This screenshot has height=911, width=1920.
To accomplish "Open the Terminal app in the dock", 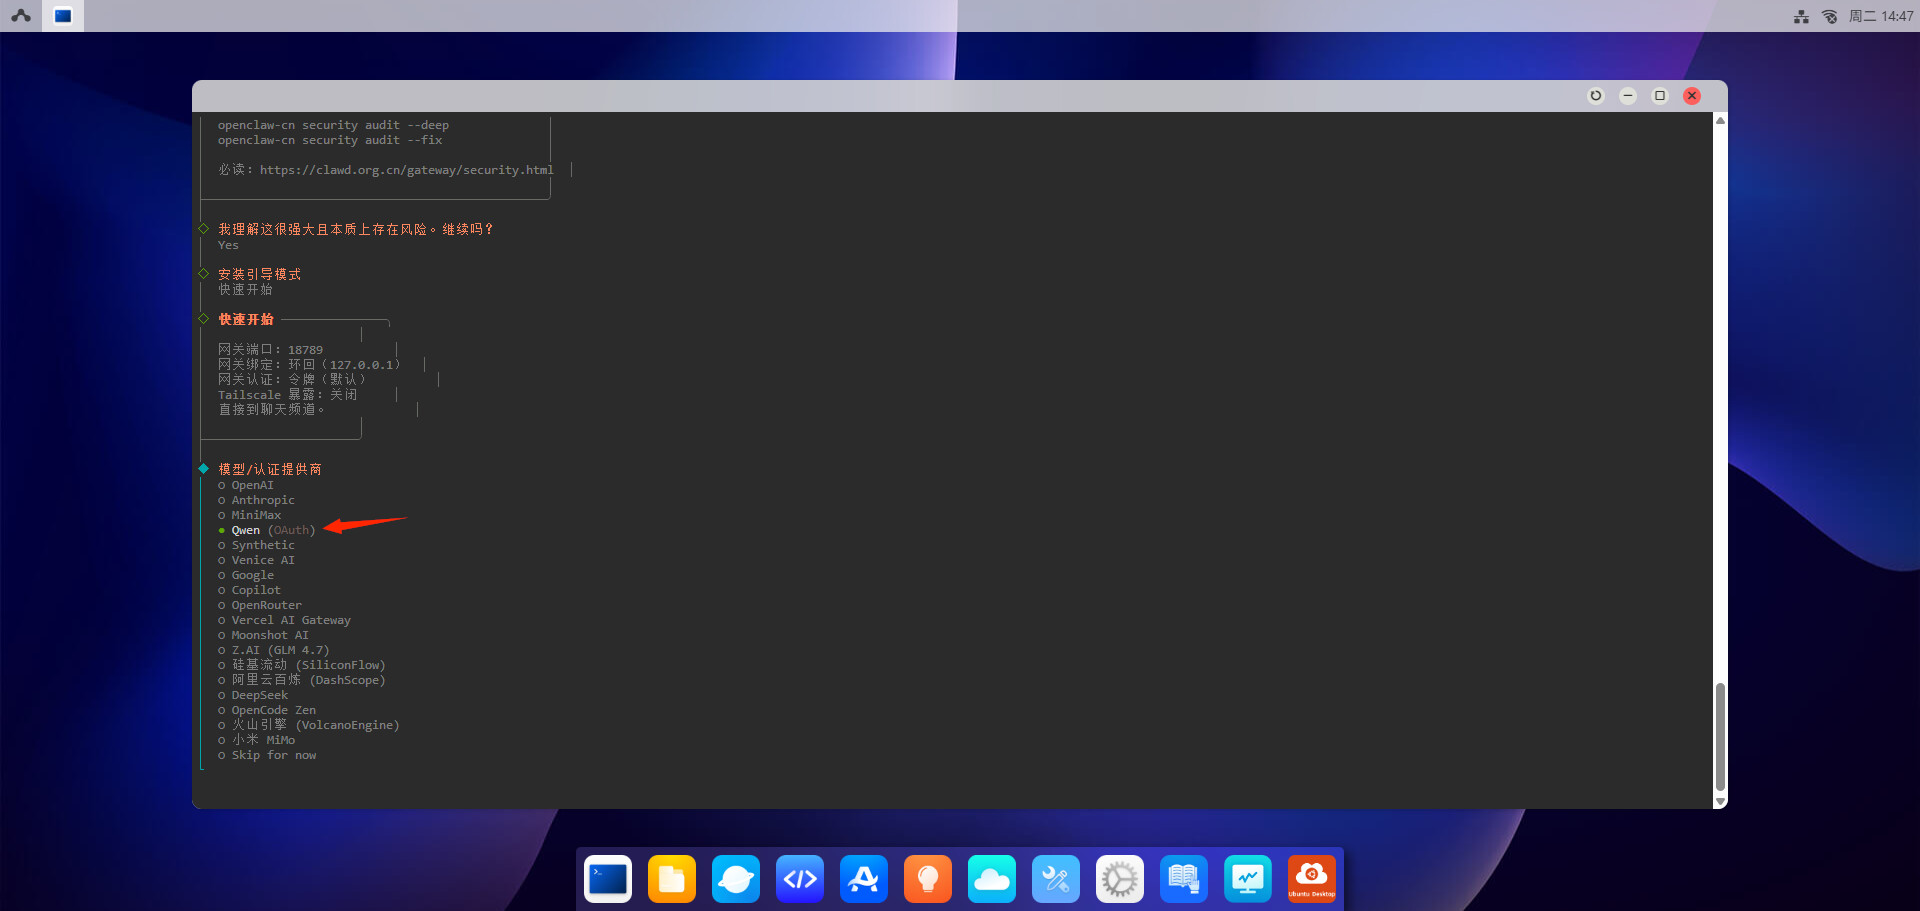I will pyautogui.click(x=608, y=879).
